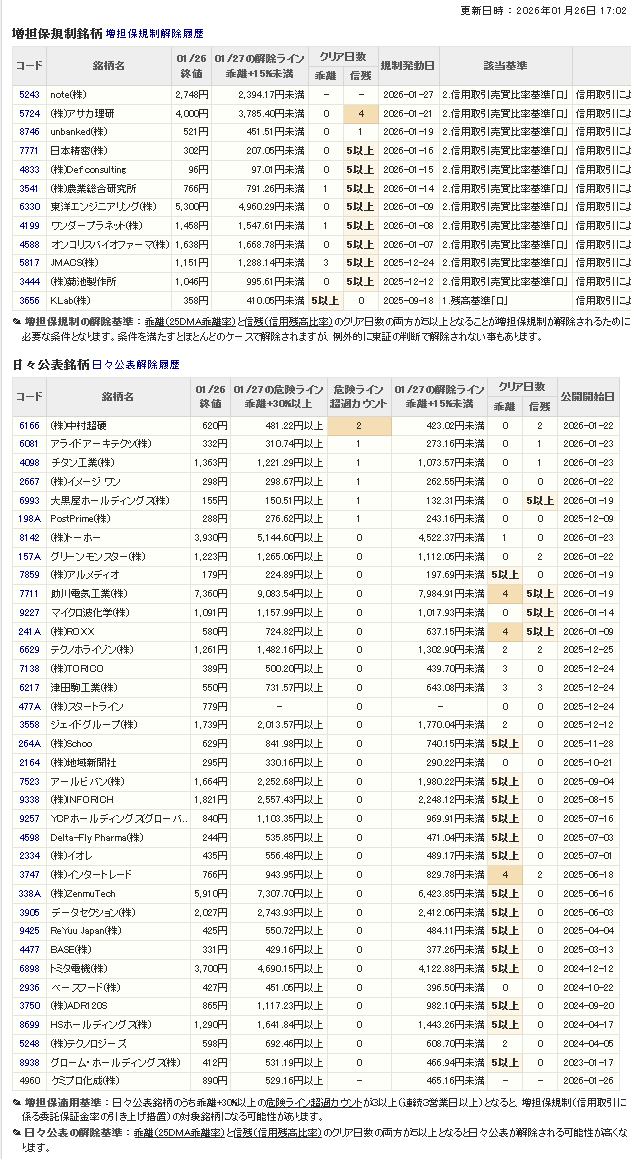Open code 4598 Delta-Fly Pharma
The width and height of the screenshot is (642, 1159).
[x=29, y=837]
